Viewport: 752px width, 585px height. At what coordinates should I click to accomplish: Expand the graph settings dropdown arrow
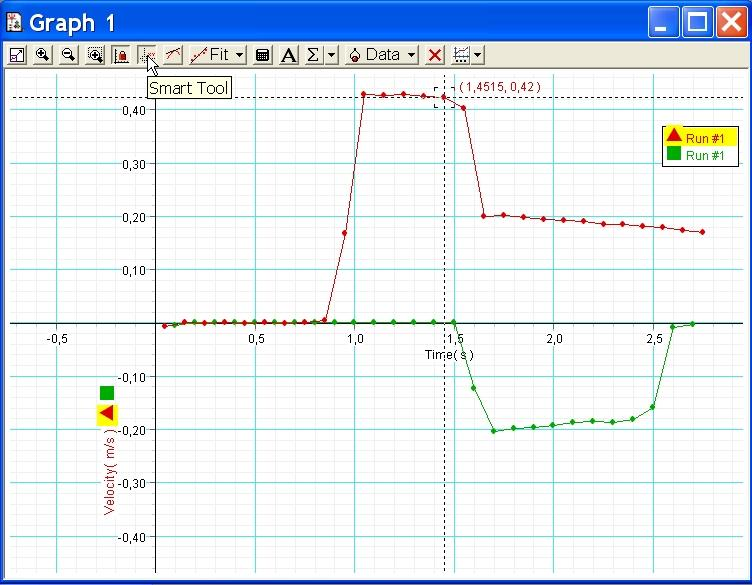point(478,55)
